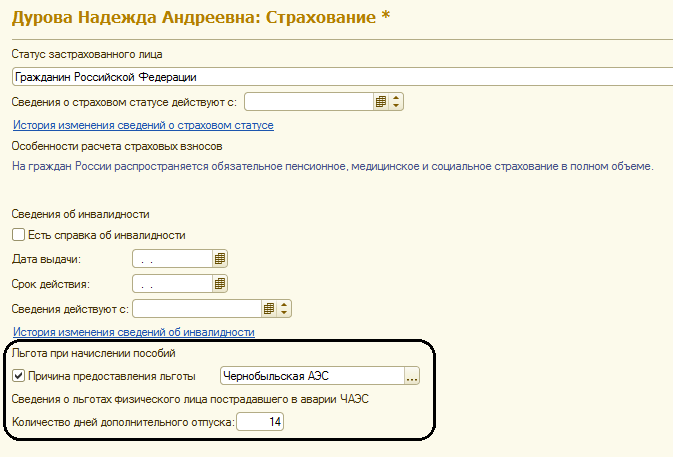The image size is (673, 457).
Task: Click the blue text about граждан России insurance
Action: click(333, 166)
